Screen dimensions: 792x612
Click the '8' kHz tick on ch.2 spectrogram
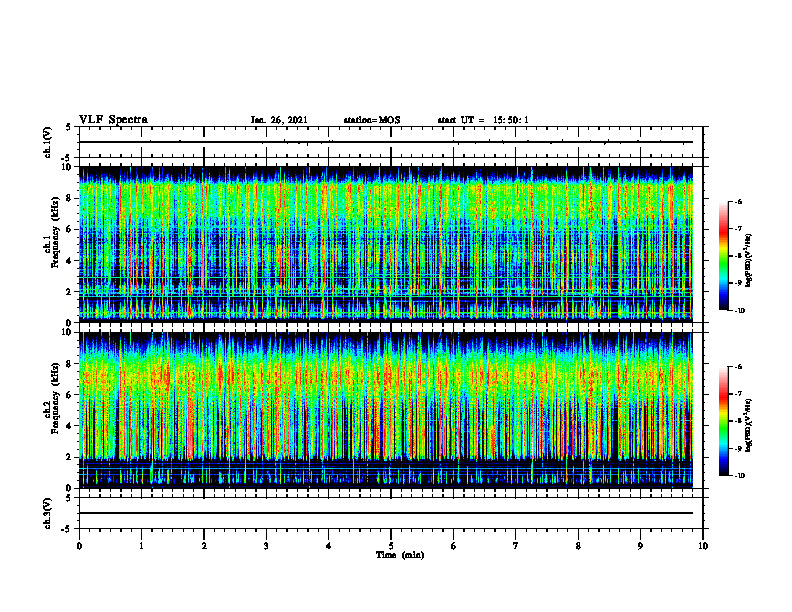(x=70, y=364)
